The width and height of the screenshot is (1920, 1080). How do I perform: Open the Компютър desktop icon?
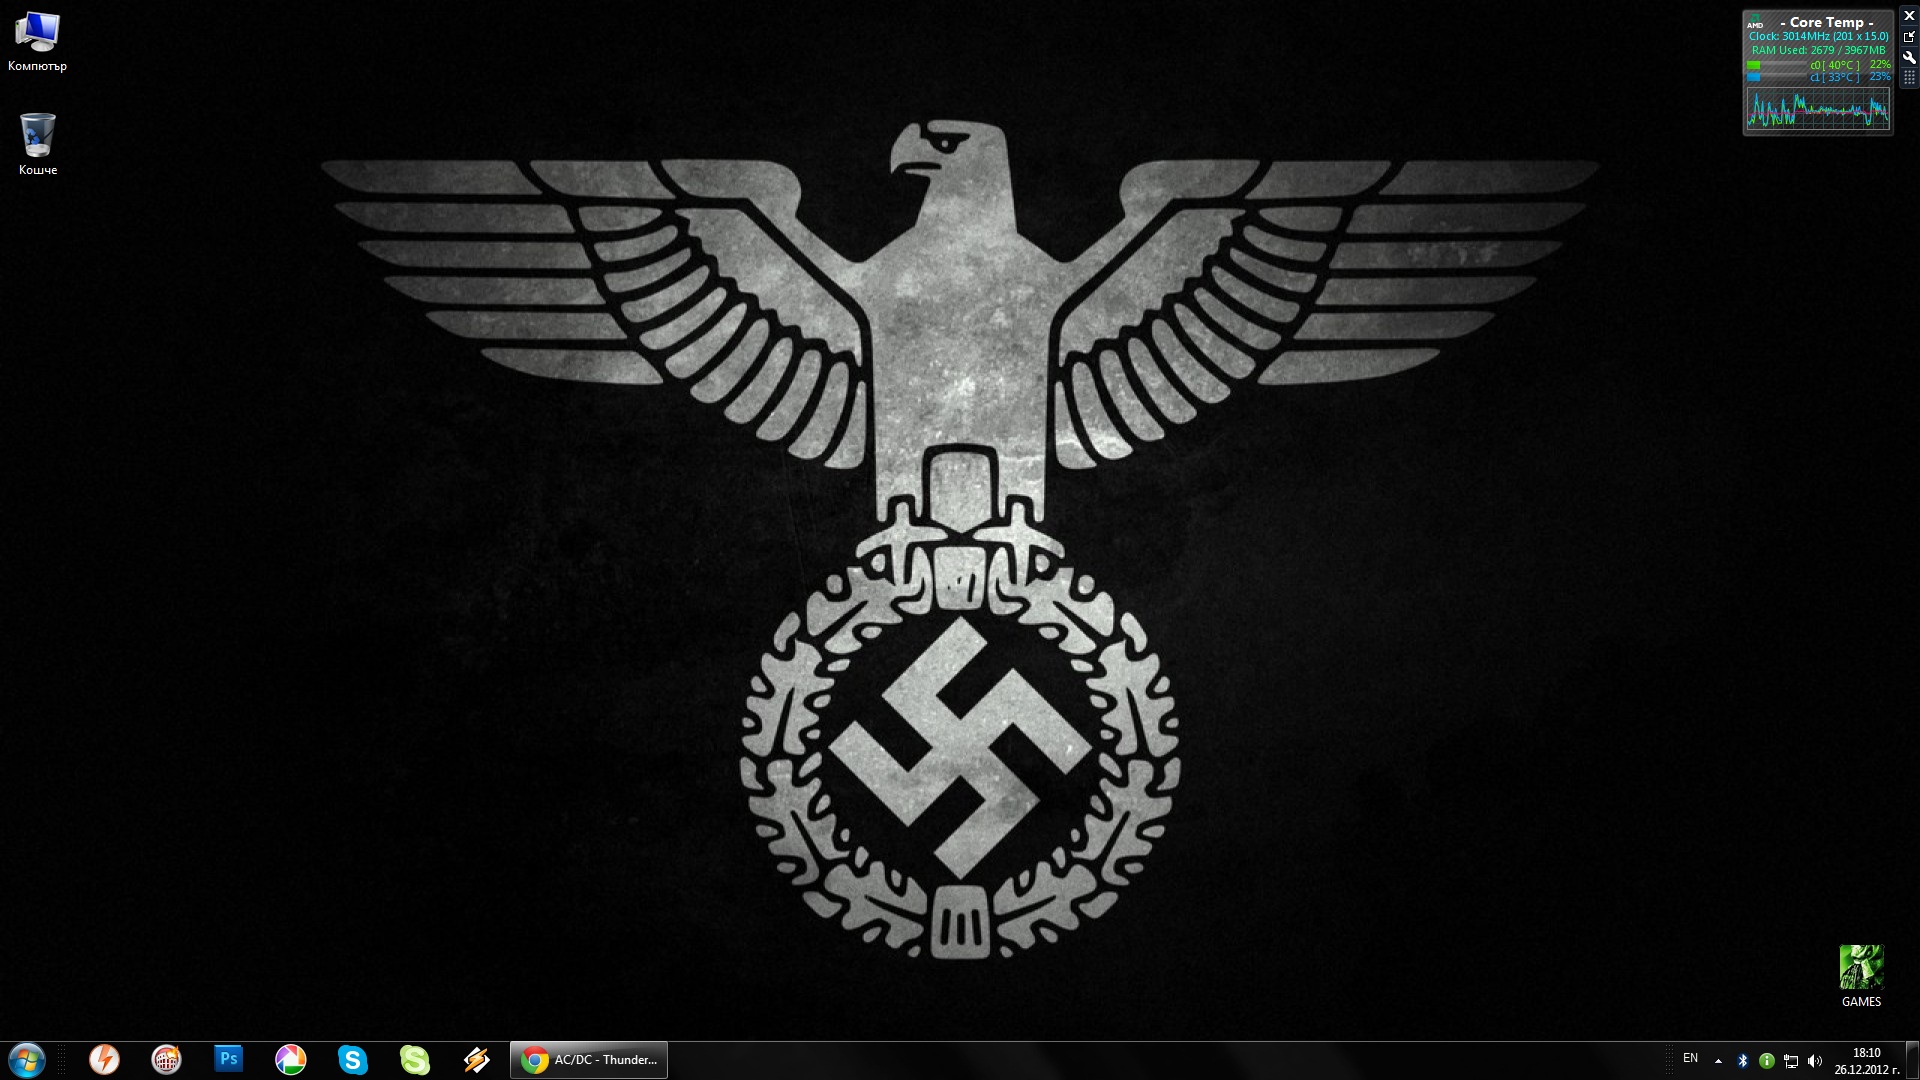click(x=38, y=42)
